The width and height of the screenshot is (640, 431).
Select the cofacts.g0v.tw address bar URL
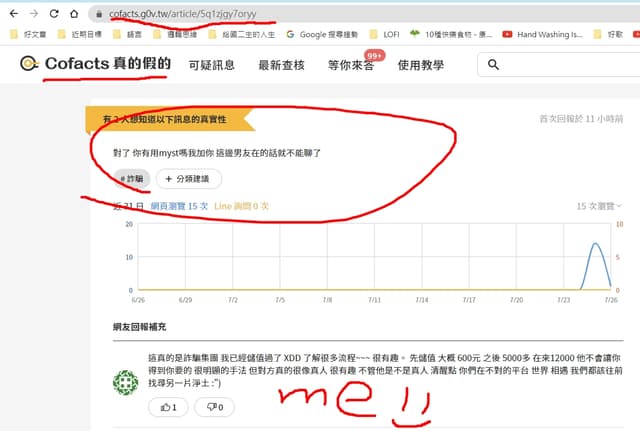182,14
